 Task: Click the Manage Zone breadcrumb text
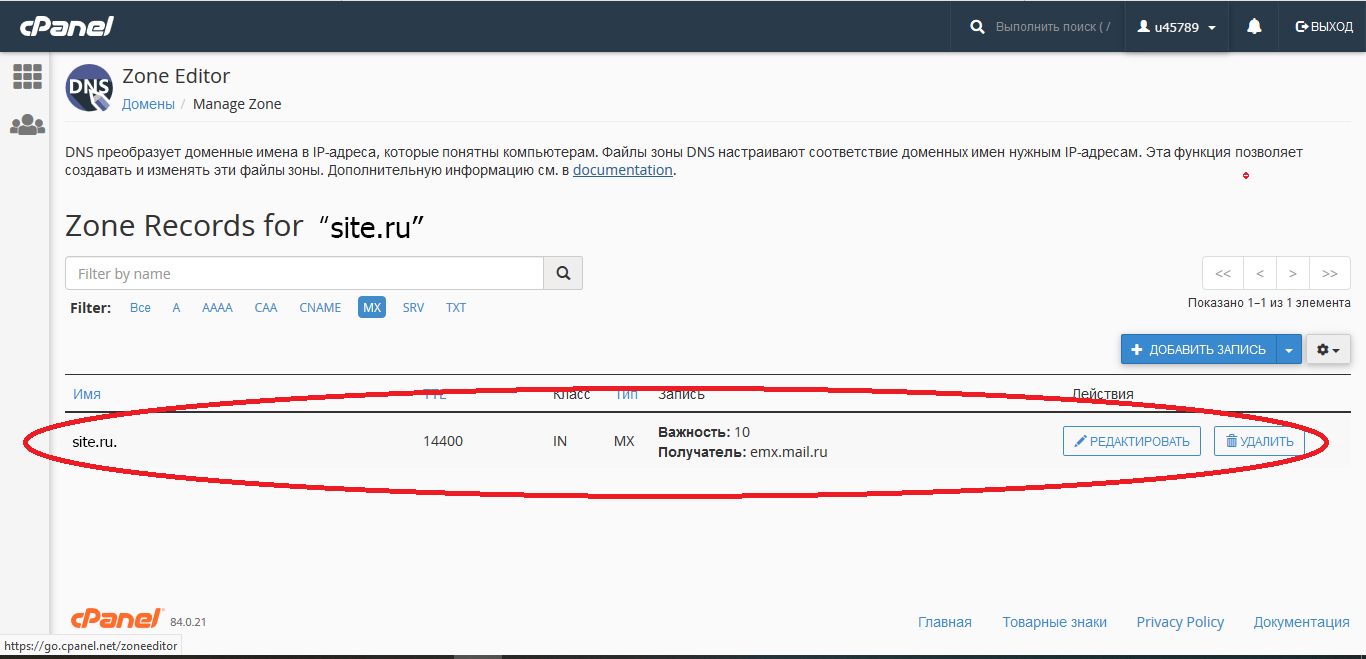(237, 104)
